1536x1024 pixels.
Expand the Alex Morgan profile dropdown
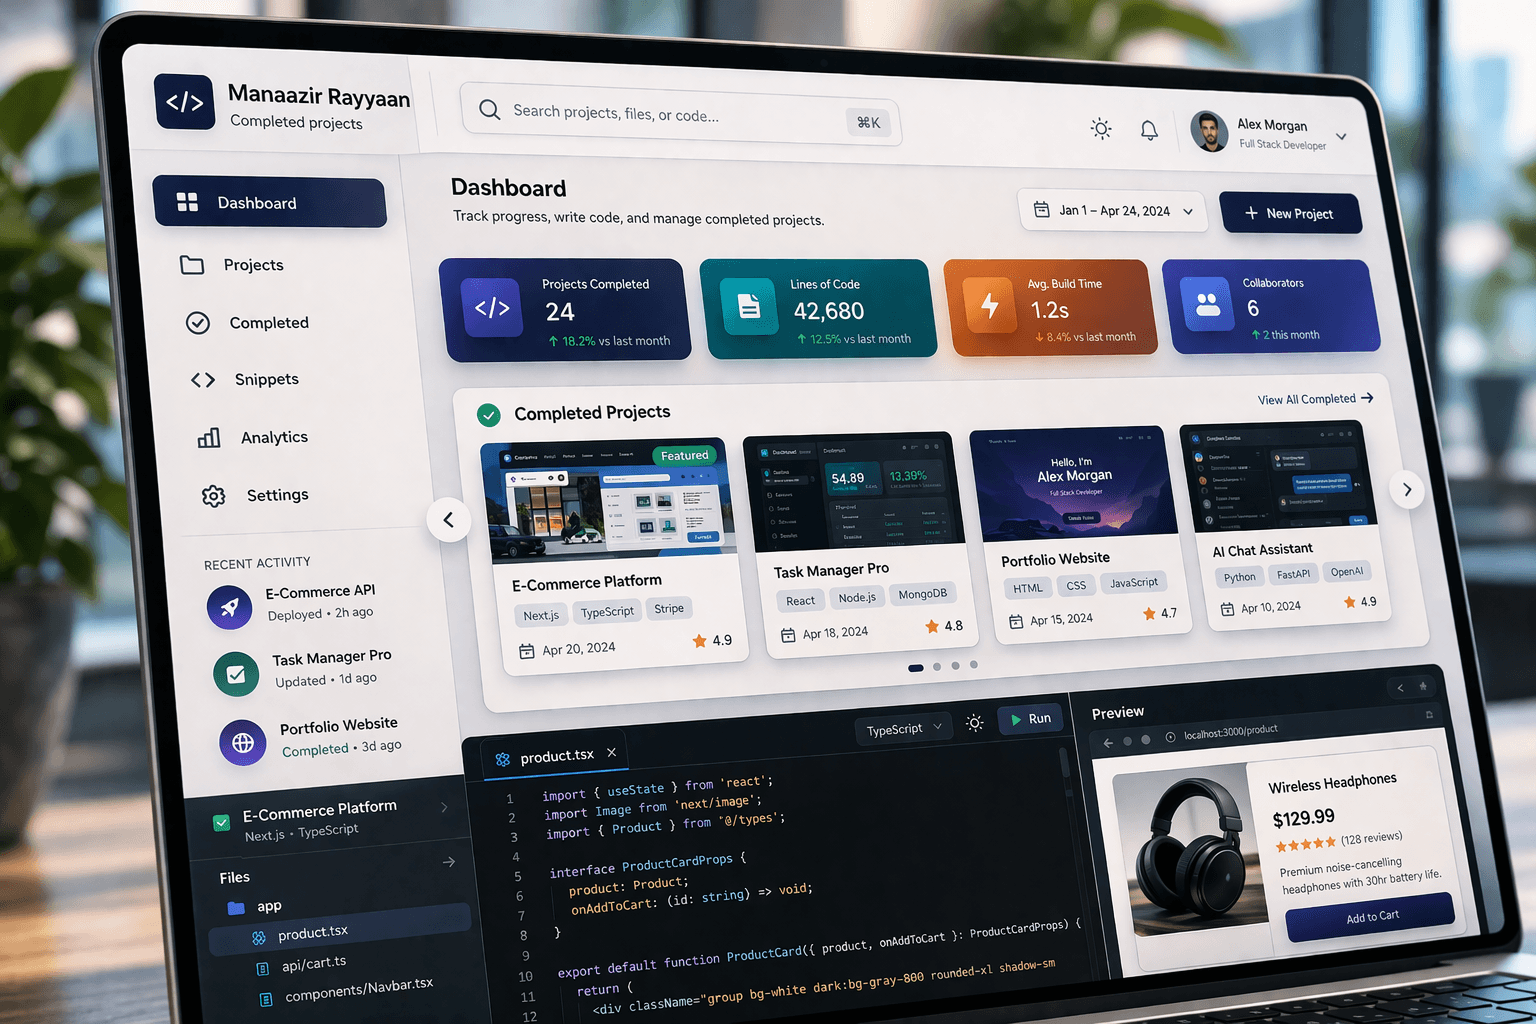coord(1340,136)
